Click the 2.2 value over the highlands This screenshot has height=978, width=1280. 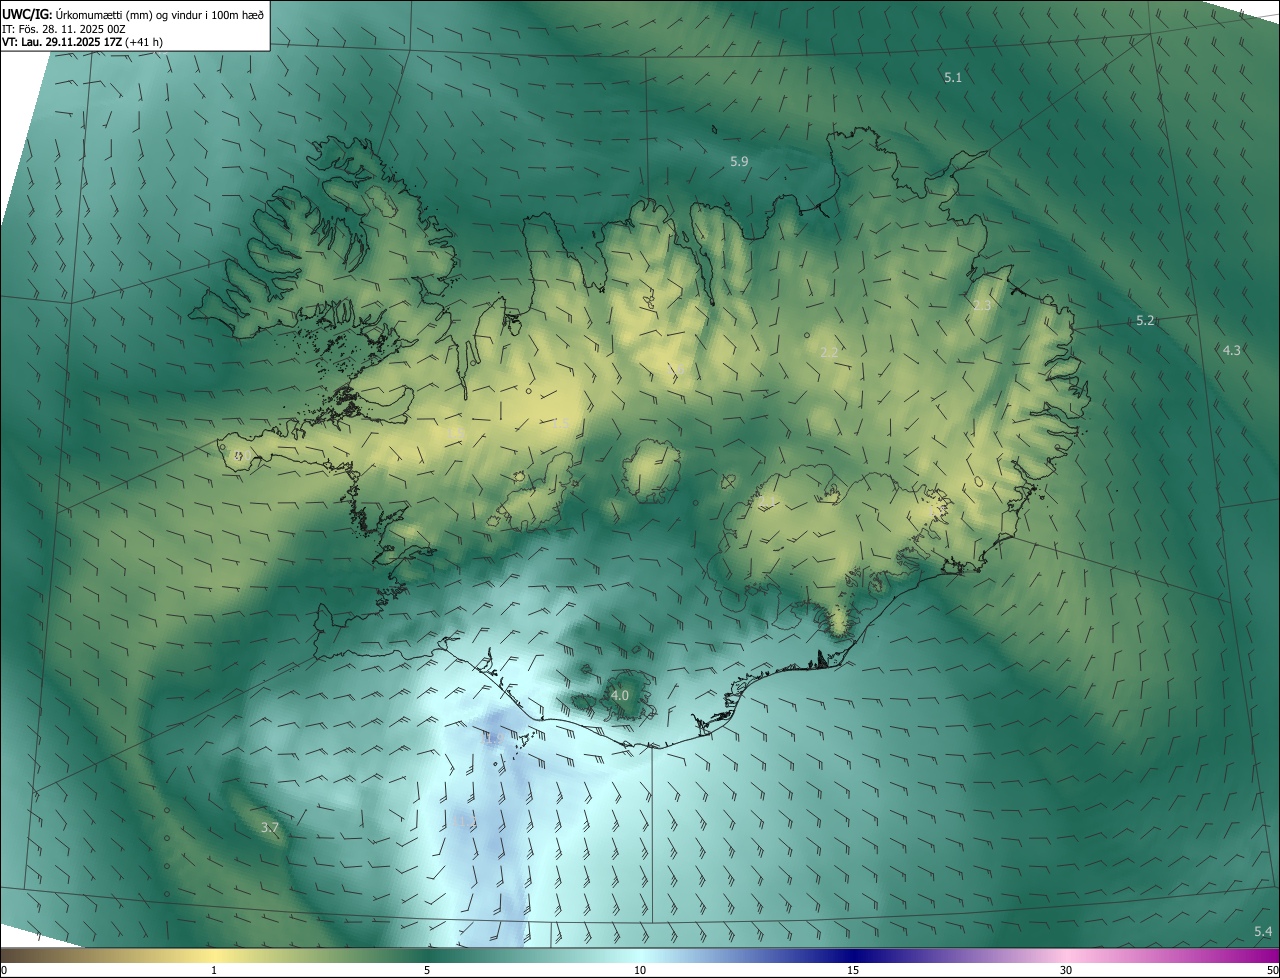829,352
